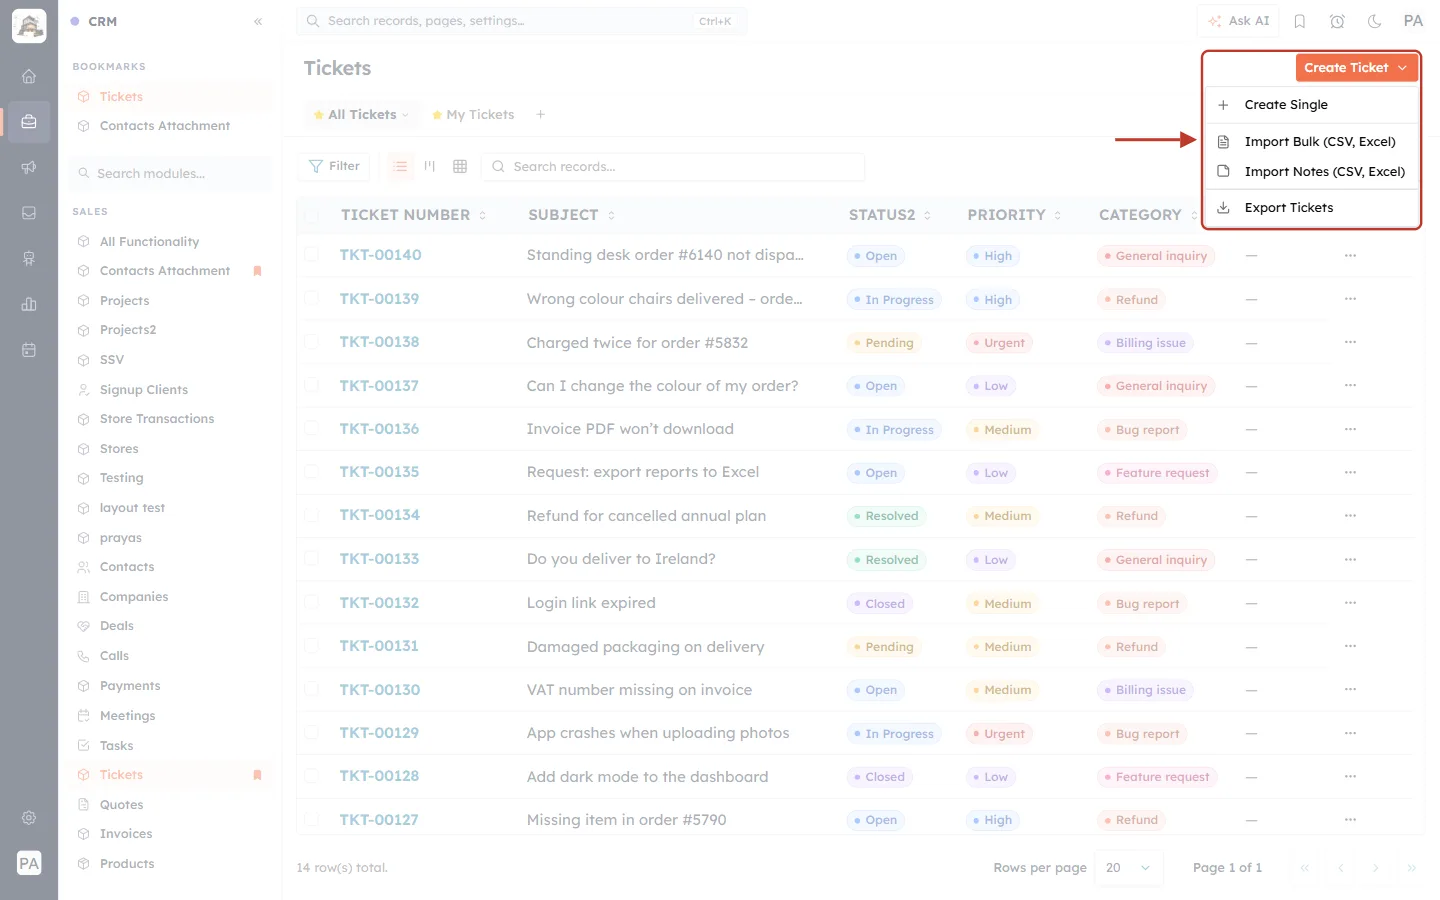Choose Import Bulk (CSV, Excel) option
This screenshot has width=1440, height=900.
click(1312, 141)
